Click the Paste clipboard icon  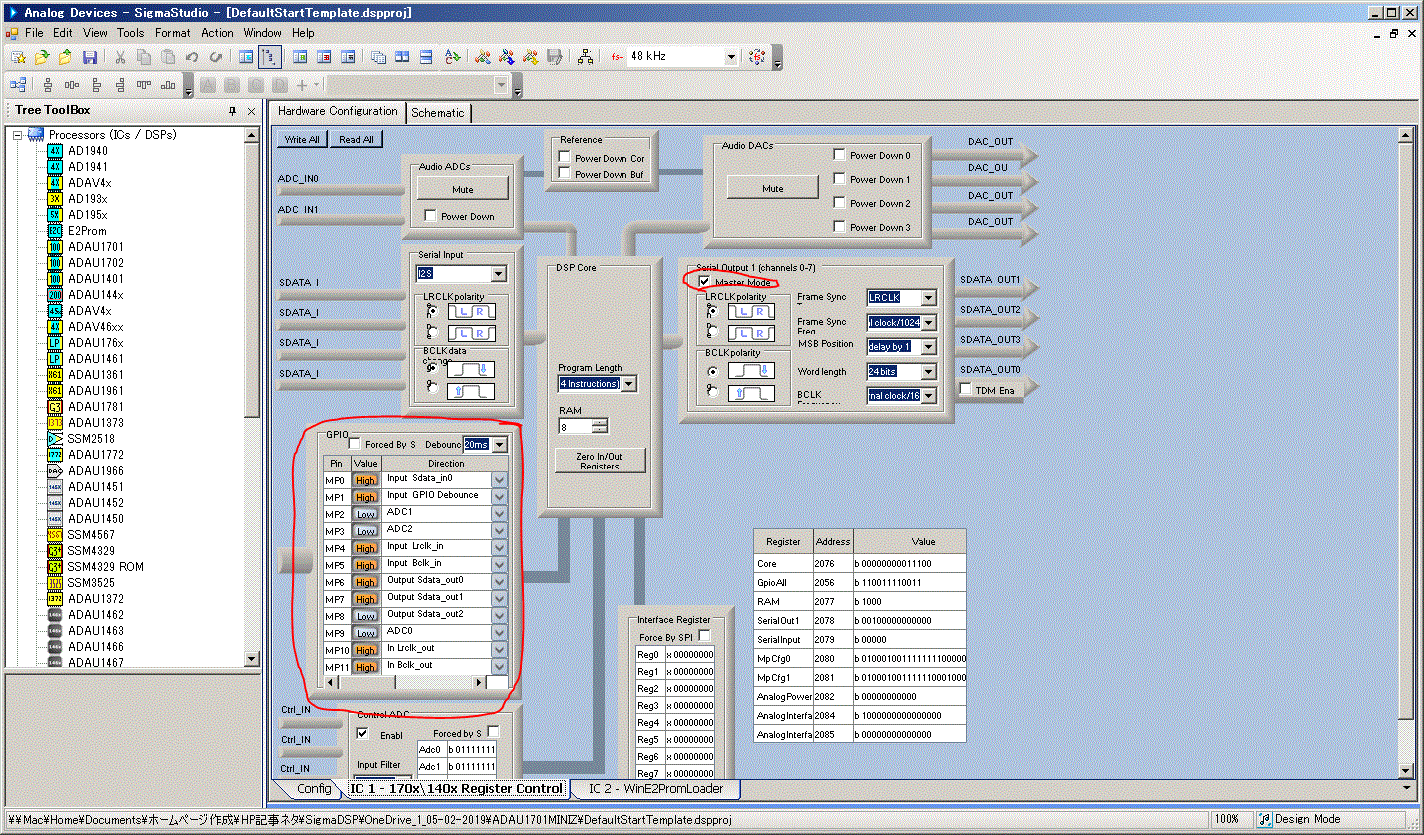pyautogui.click(x=168, y=57)
